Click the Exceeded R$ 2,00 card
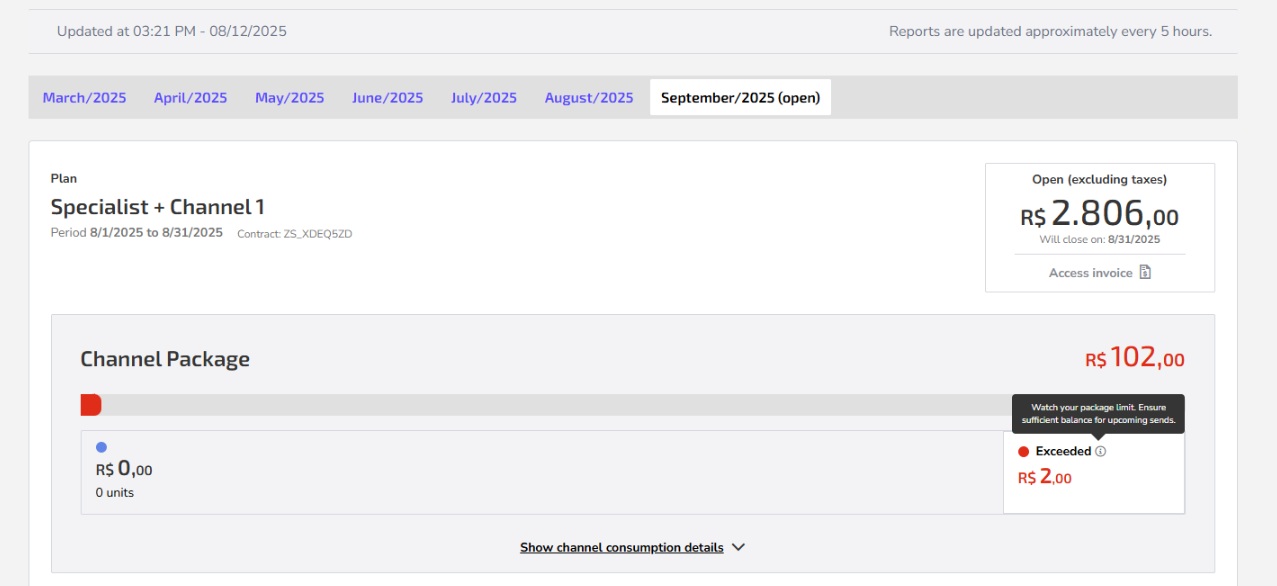Image resolution: width=1277 pixels, height=586 pixels. point(1094,473)
